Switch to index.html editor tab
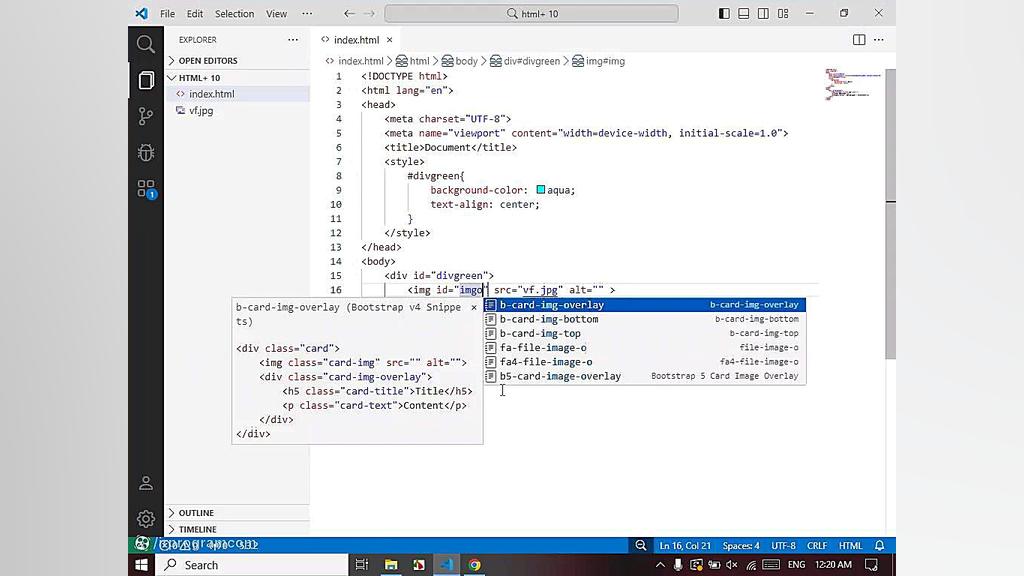The image size is (1024, 576). point(357,40)
